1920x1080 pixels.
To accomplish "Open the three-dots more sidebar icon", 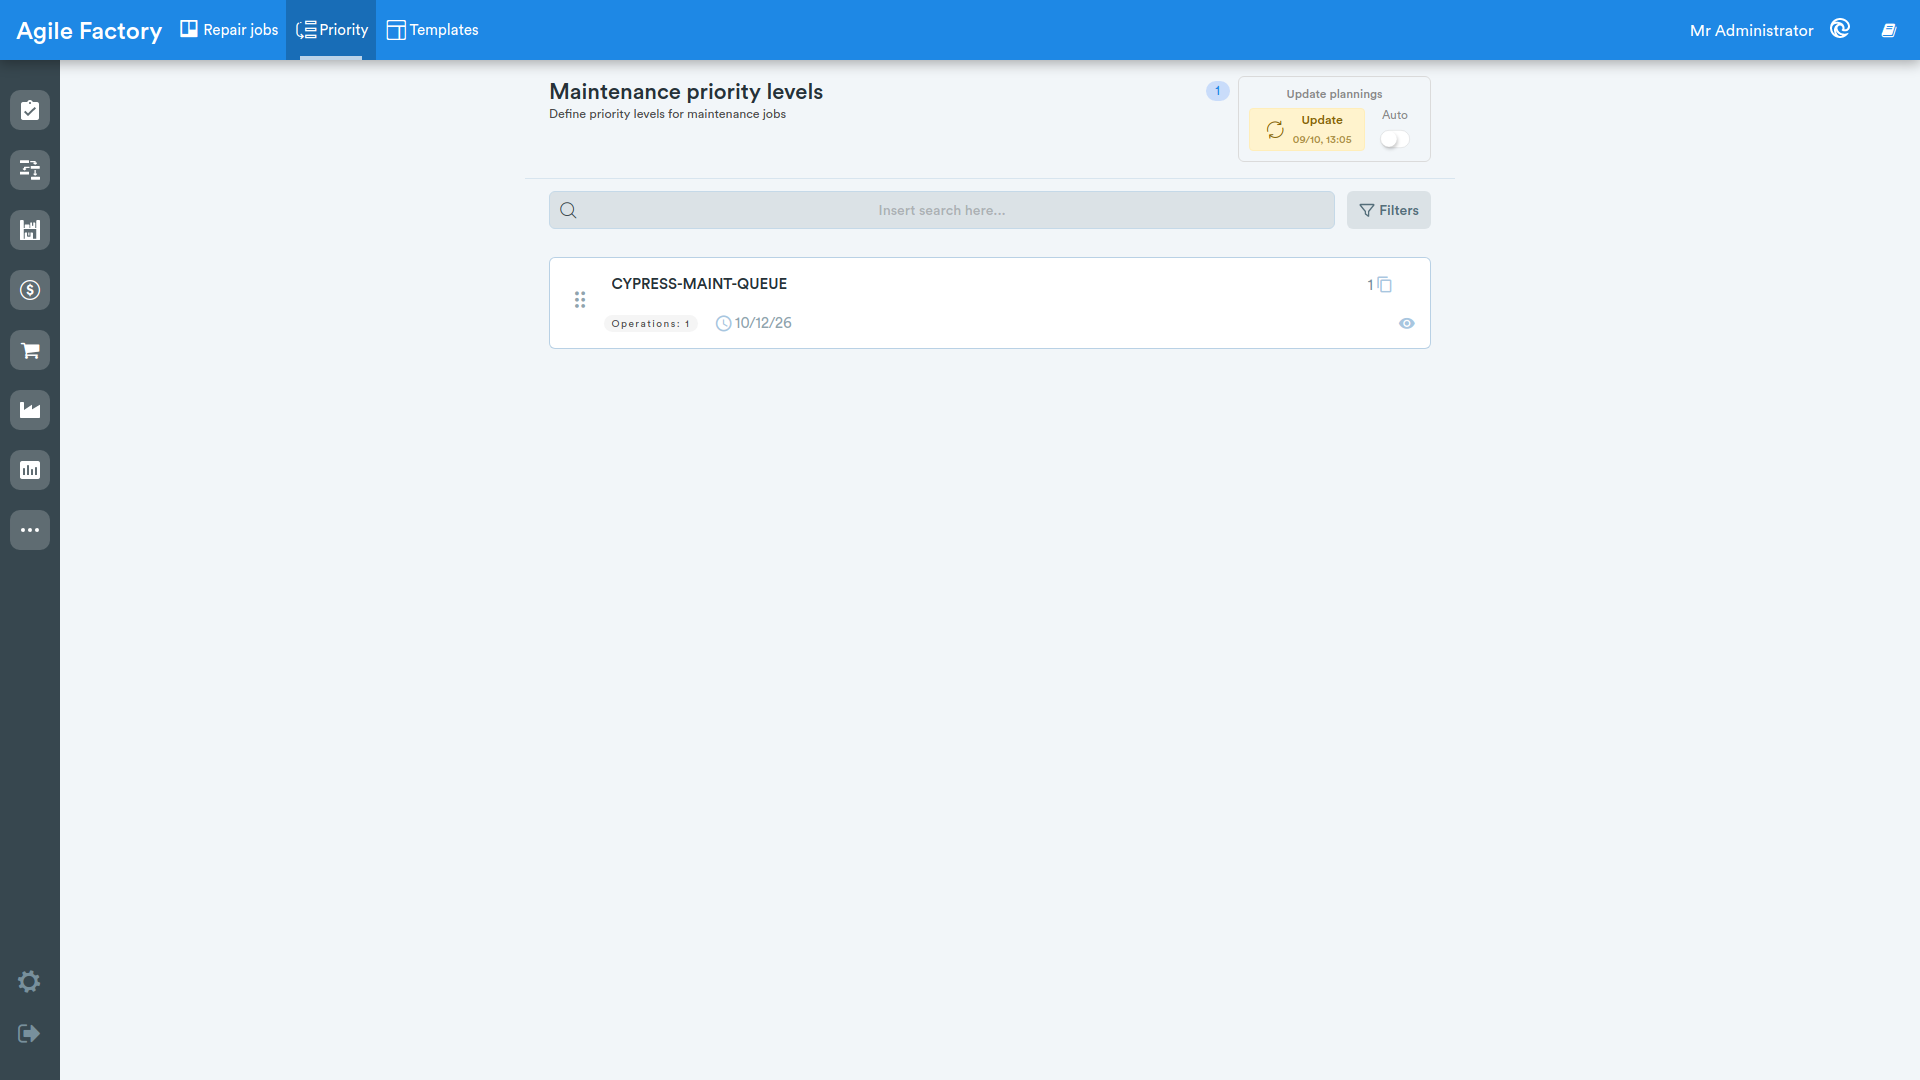I will pyautogui.click(x=30, y=530).
